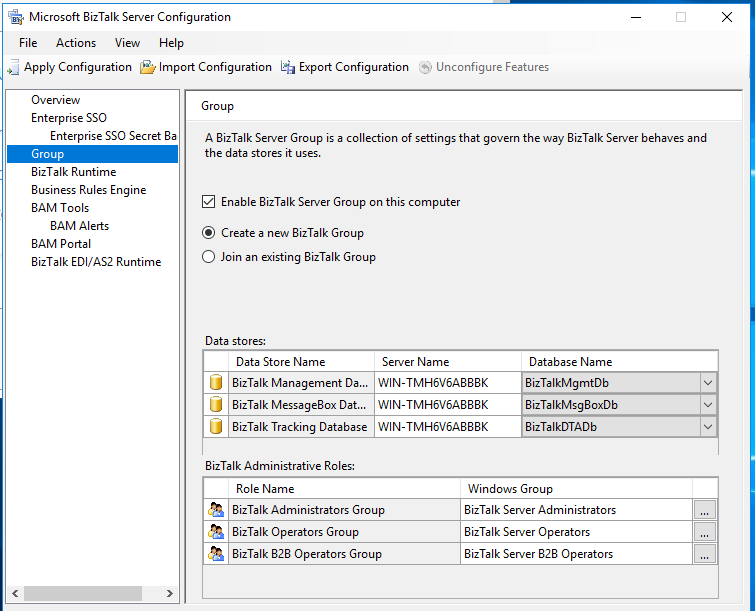Screen dimensions: 755x611
Task: Browse Windows group for BizTalk Server Administrators
Action: tap(704, 510)
